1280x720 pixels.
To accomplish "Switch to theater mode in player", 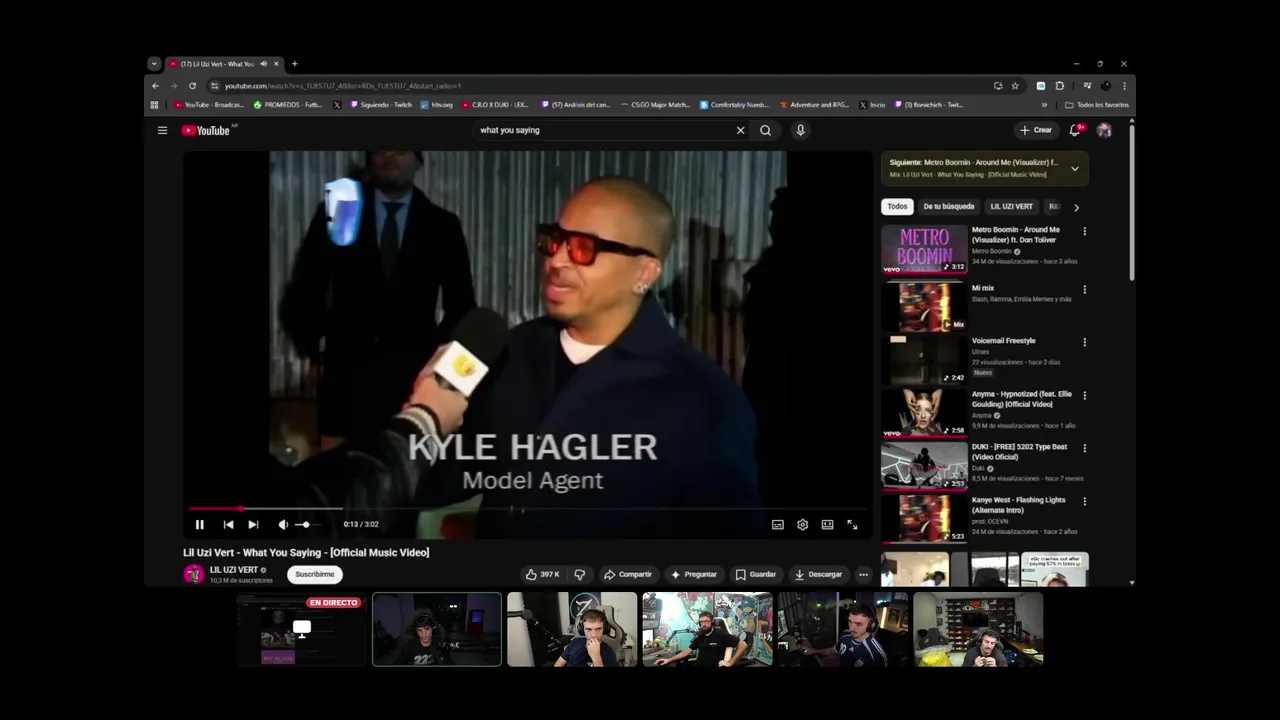I will pos(827,524).
